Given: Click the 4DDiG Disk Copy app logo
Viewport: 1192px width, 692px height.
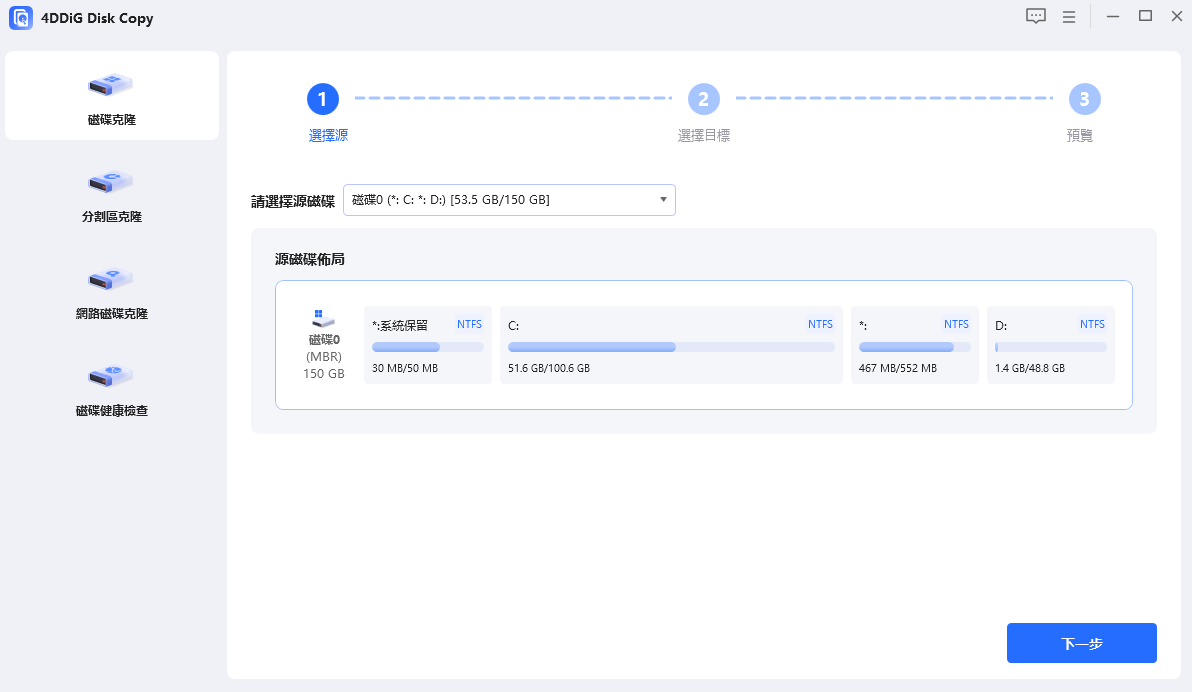Looking at the screenshot, I should coord(20,18).
